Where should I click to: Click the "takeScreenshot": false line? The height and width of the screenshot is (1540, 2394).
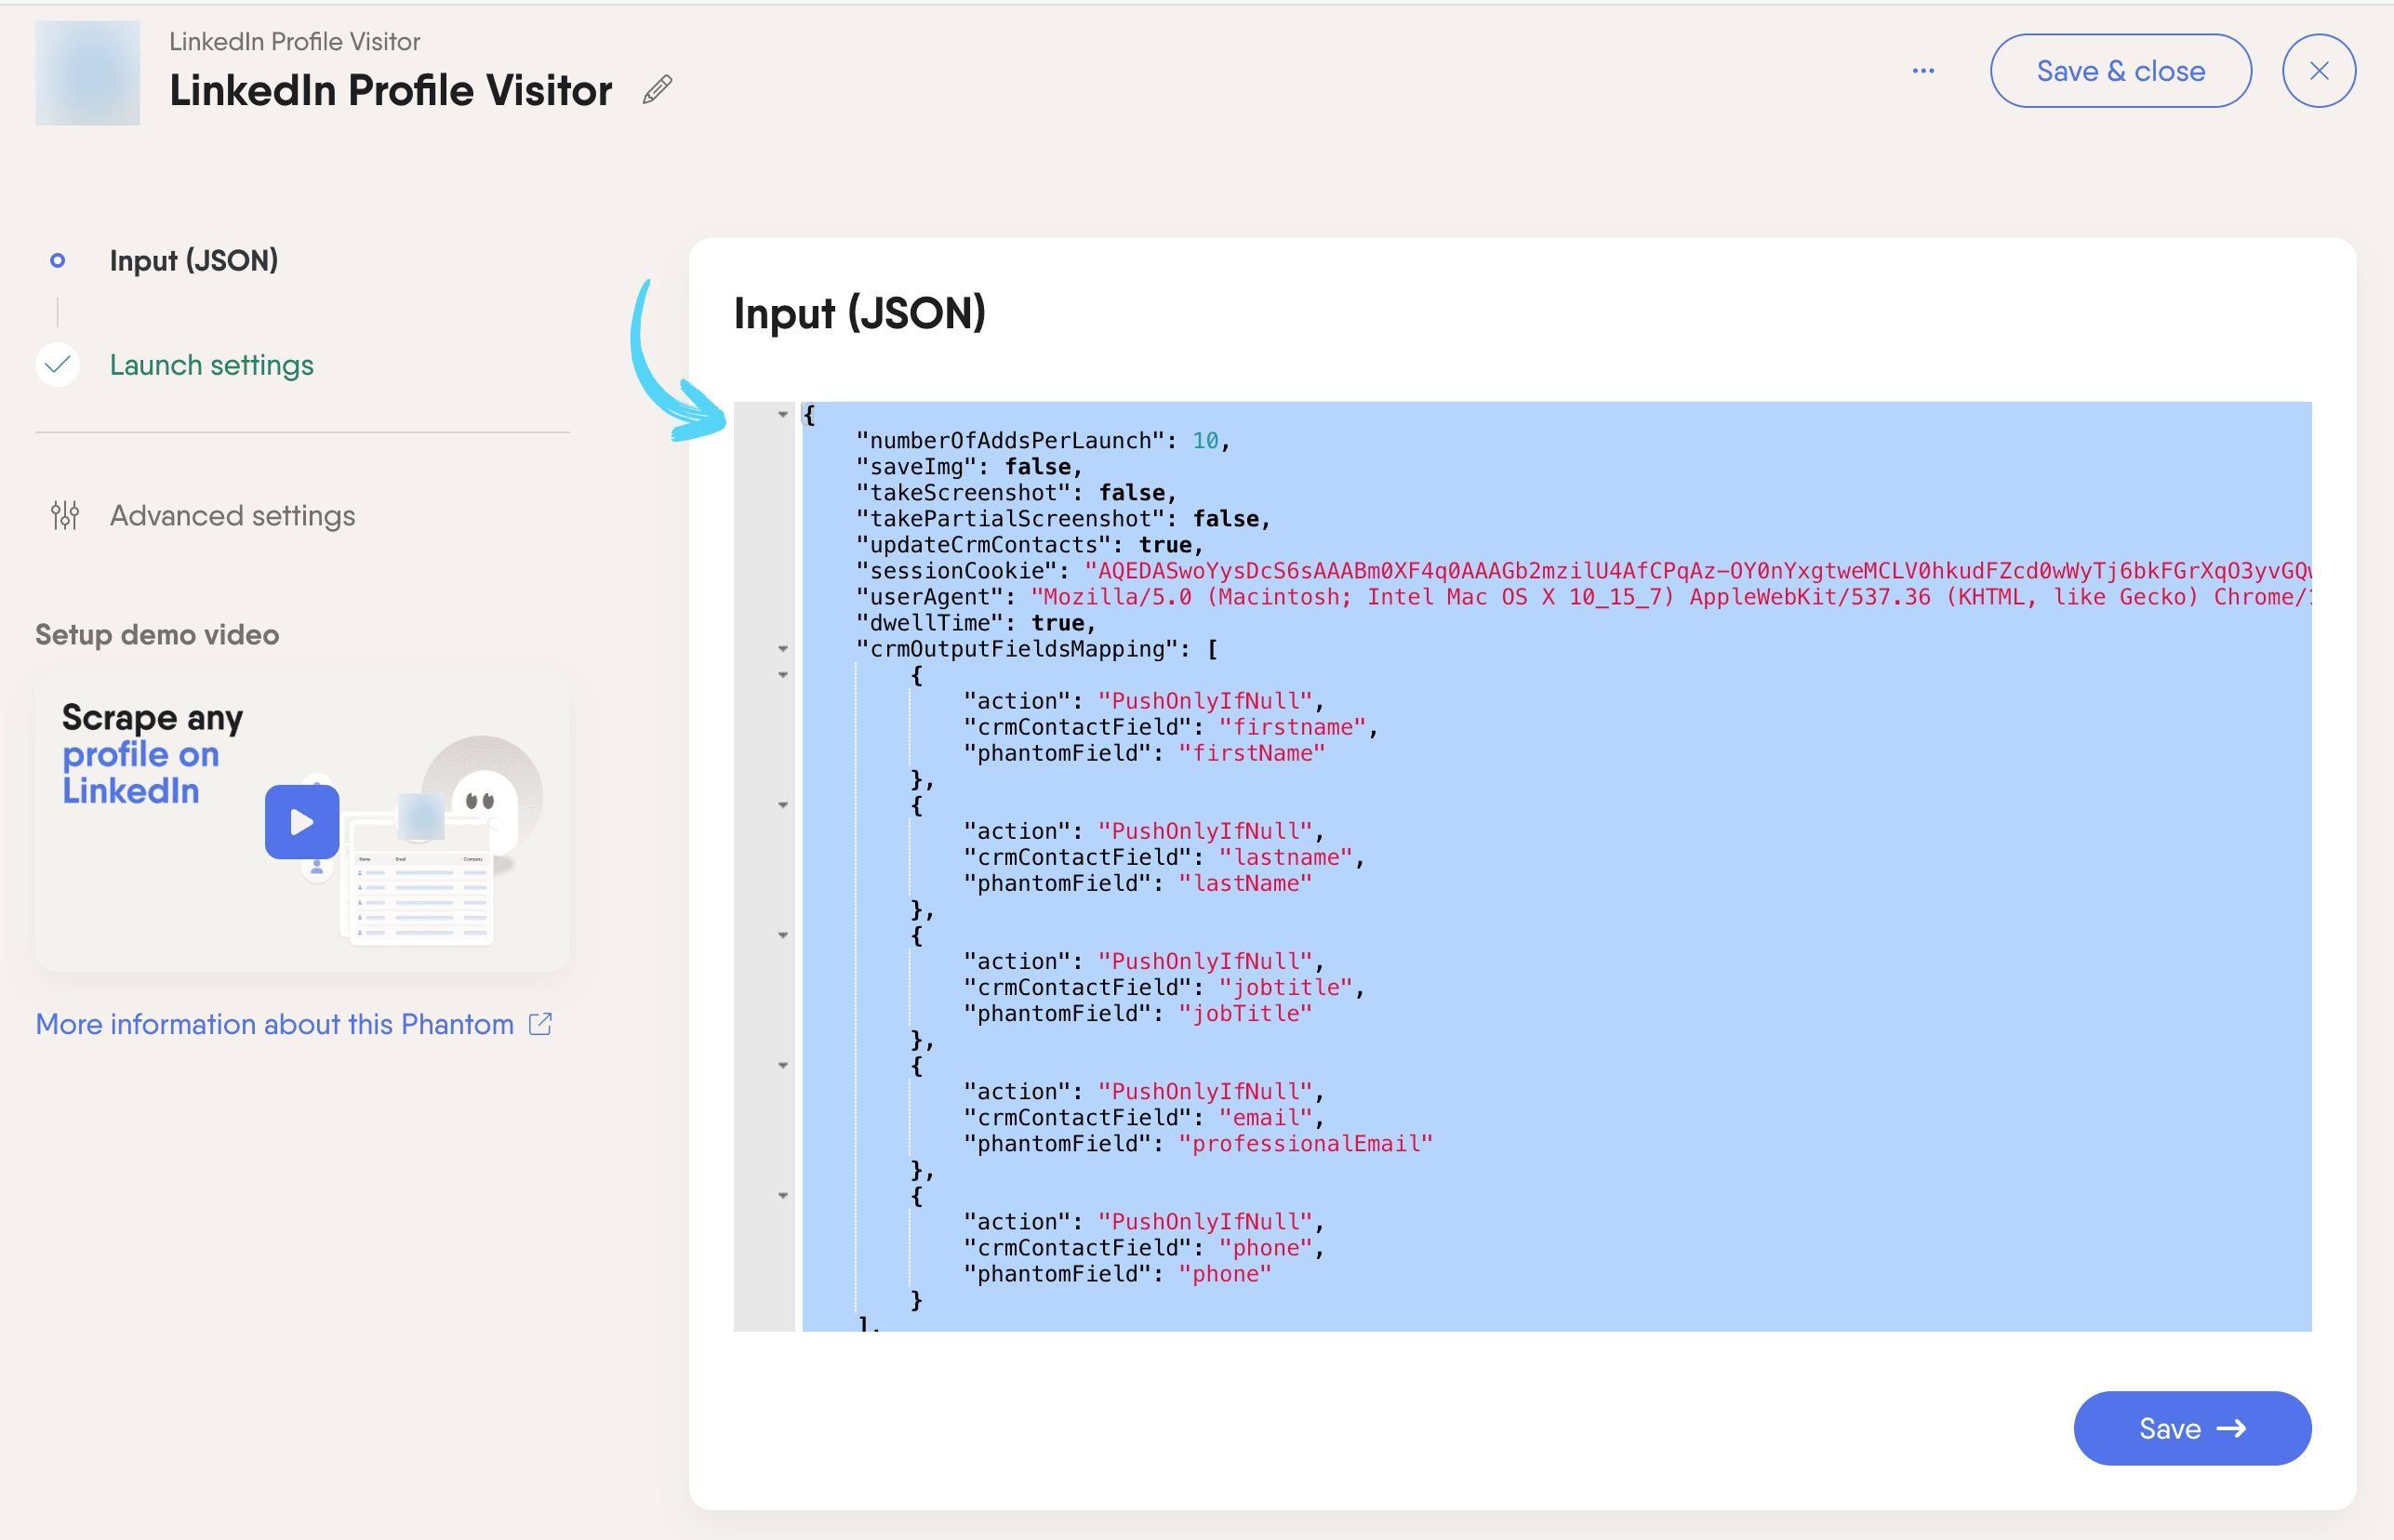[1016, 493]
